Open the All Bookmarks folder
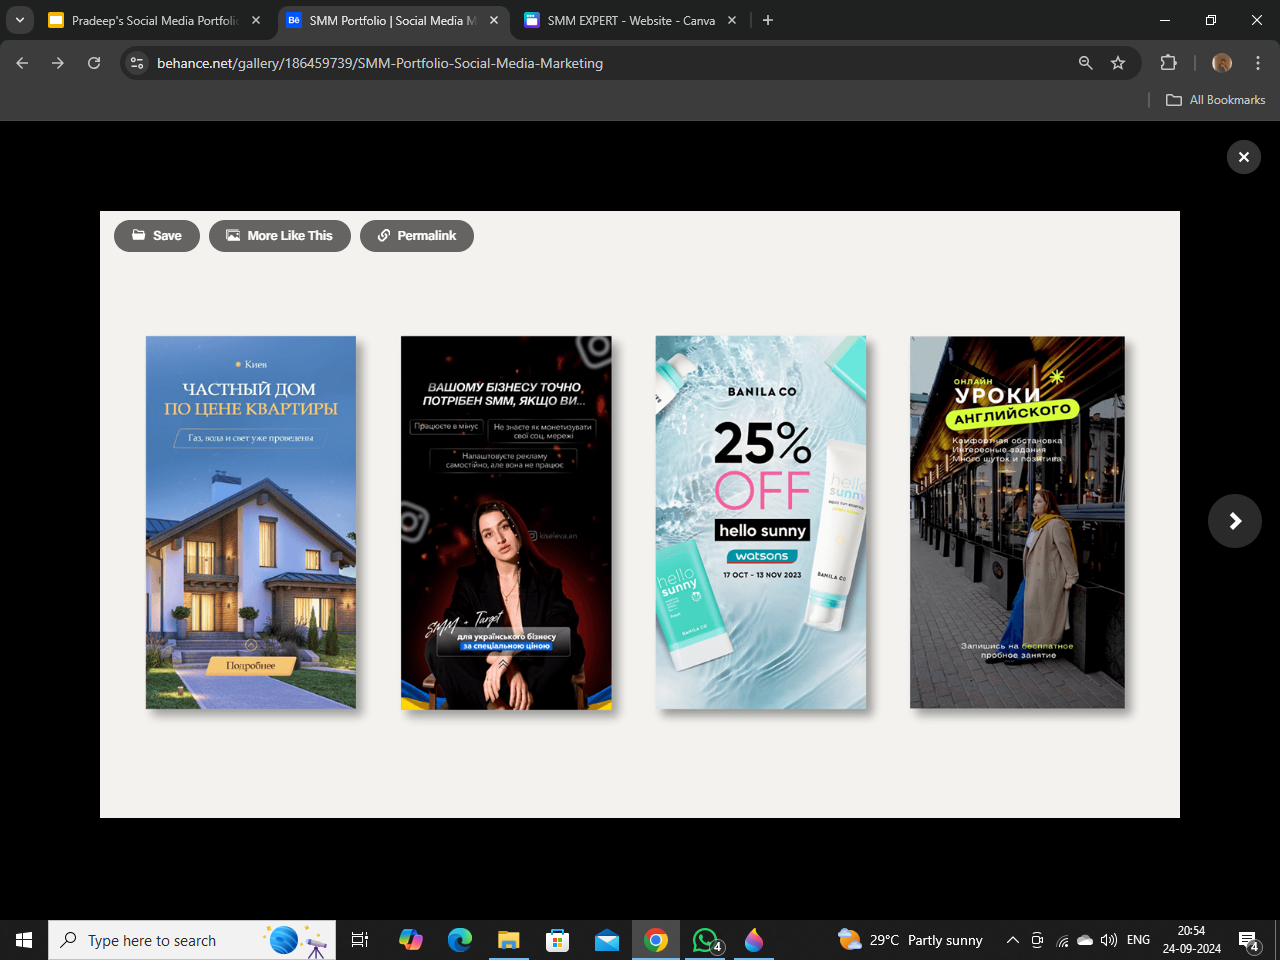The height and width of the screenshot is (960, 1280). tap(1216, 100)
